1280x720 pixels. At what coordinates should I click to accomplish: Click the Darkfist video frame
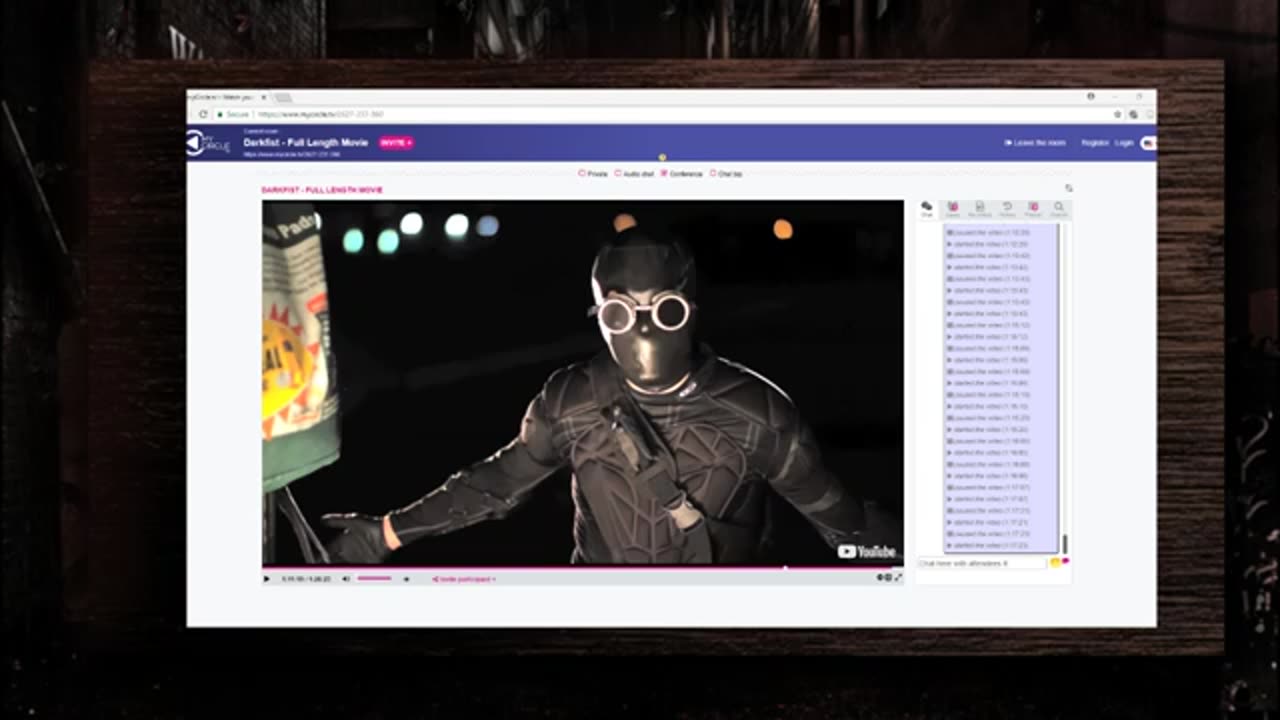[x=582, y=383]
